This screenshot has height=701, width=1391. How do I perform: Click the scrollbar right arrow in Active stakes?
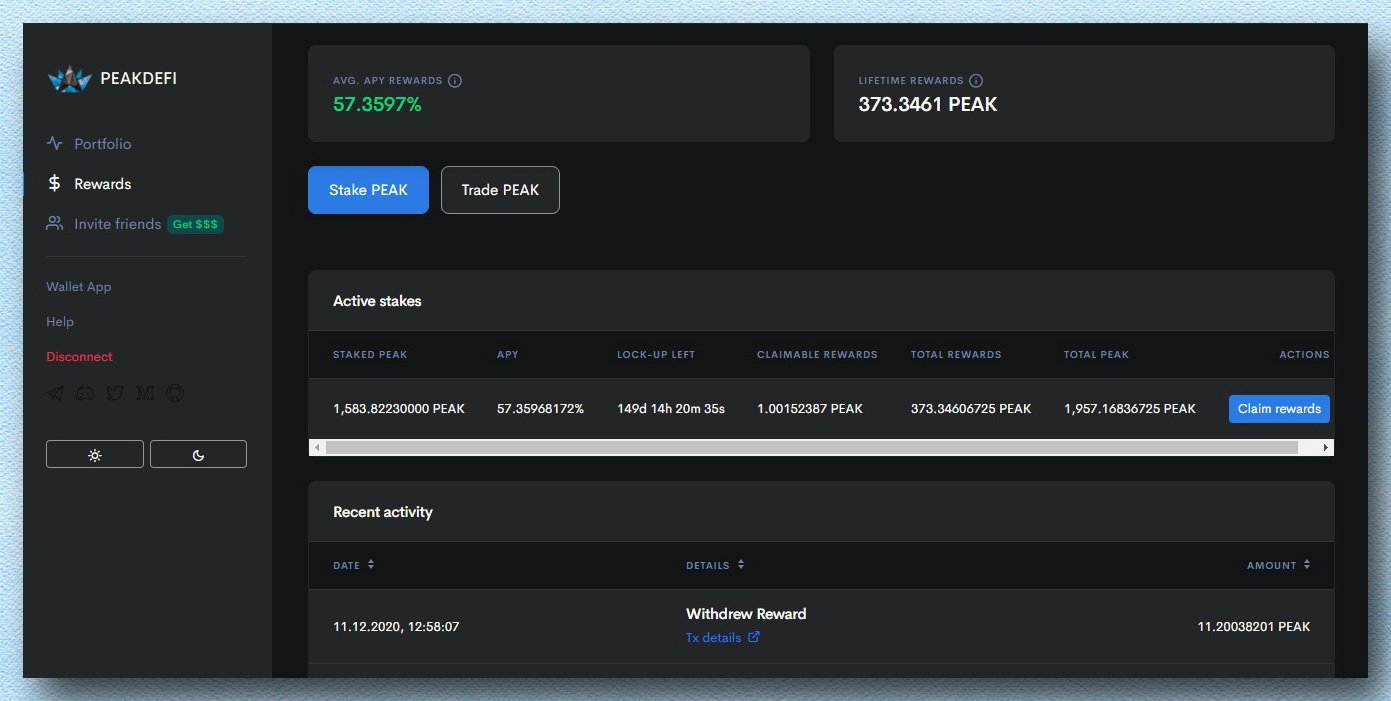[x=1326, y=447]
